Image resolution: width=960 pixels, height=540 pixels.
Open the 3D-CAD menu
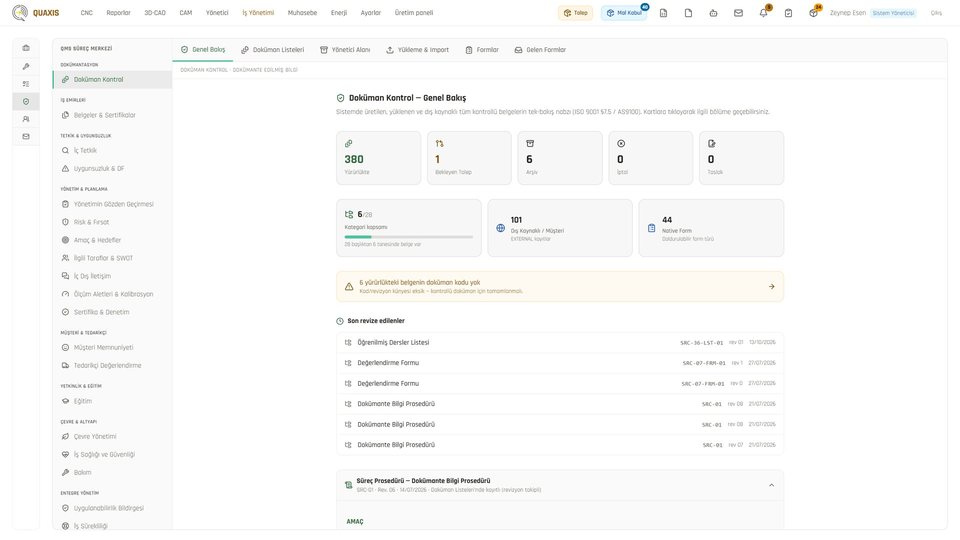pyautogui.click(x=155, y=13)
